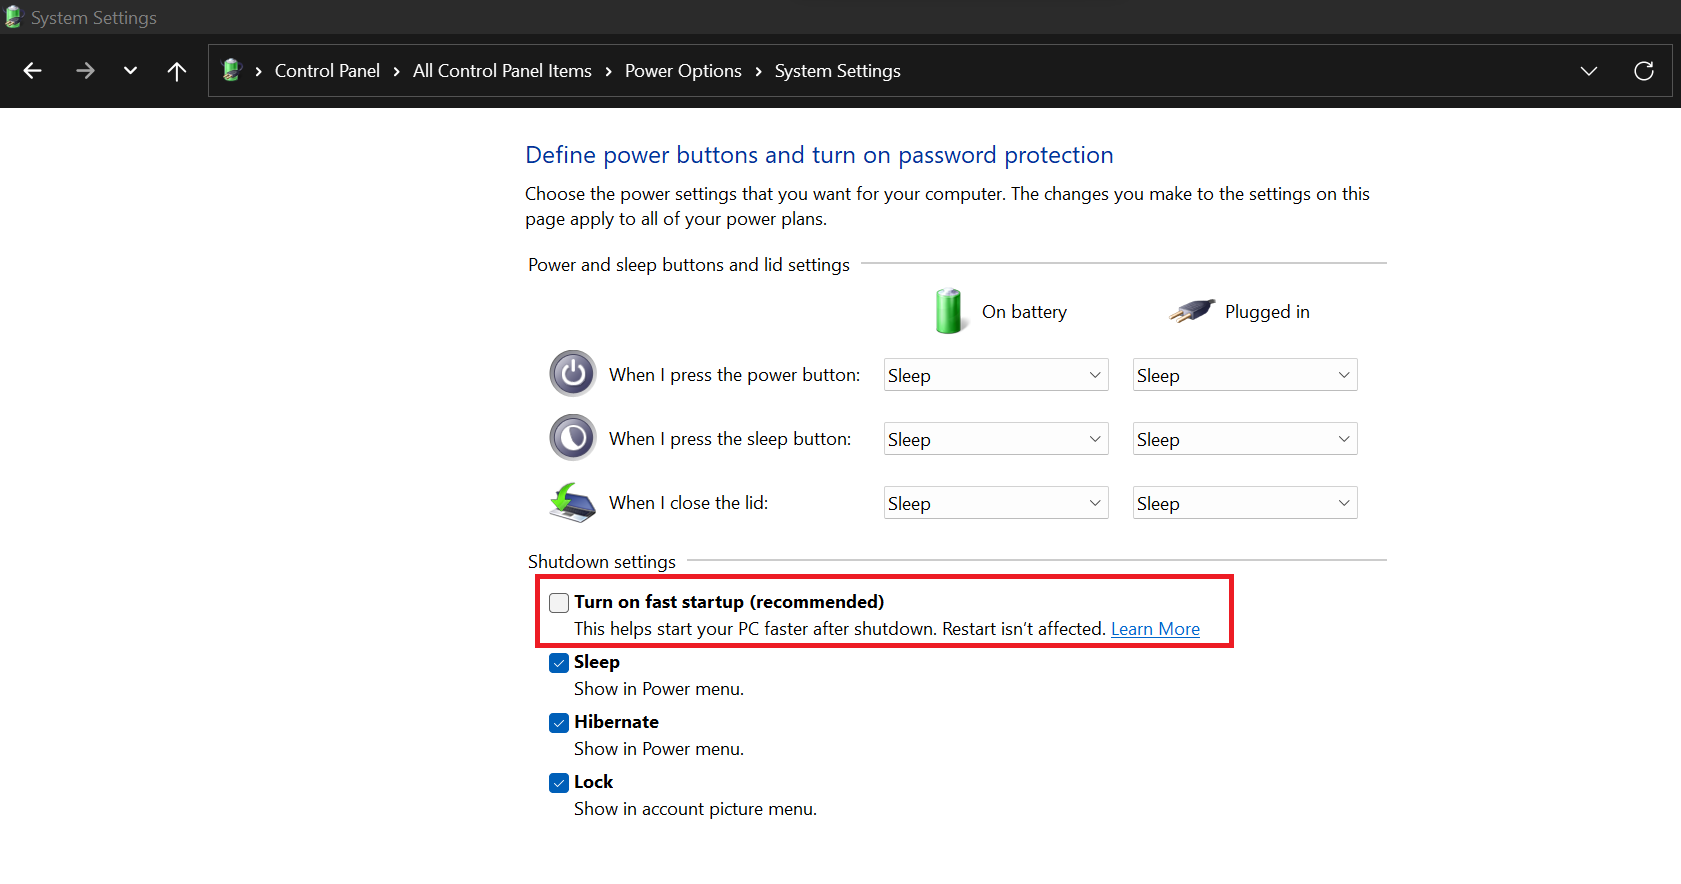Expand chevron before Control Panel breadcrumb
Viewport: 1681px width, 884px height.
point(258,71)
